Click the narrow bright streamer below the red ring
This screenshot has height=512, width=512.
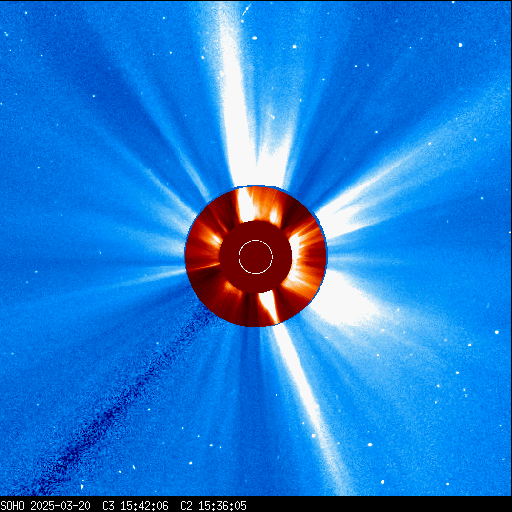coord(307,400)
